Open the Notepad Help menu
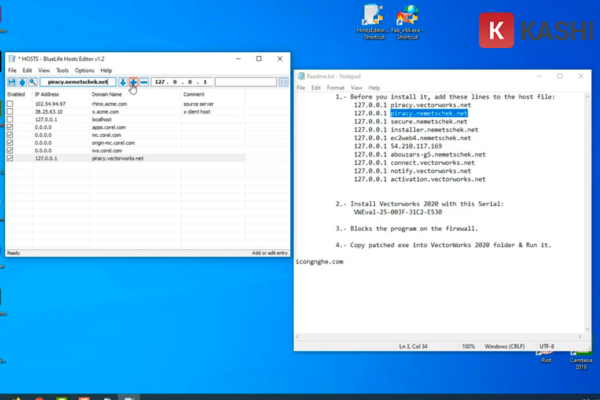The height and width of the screenshot is (400, 600). [374, 88]
